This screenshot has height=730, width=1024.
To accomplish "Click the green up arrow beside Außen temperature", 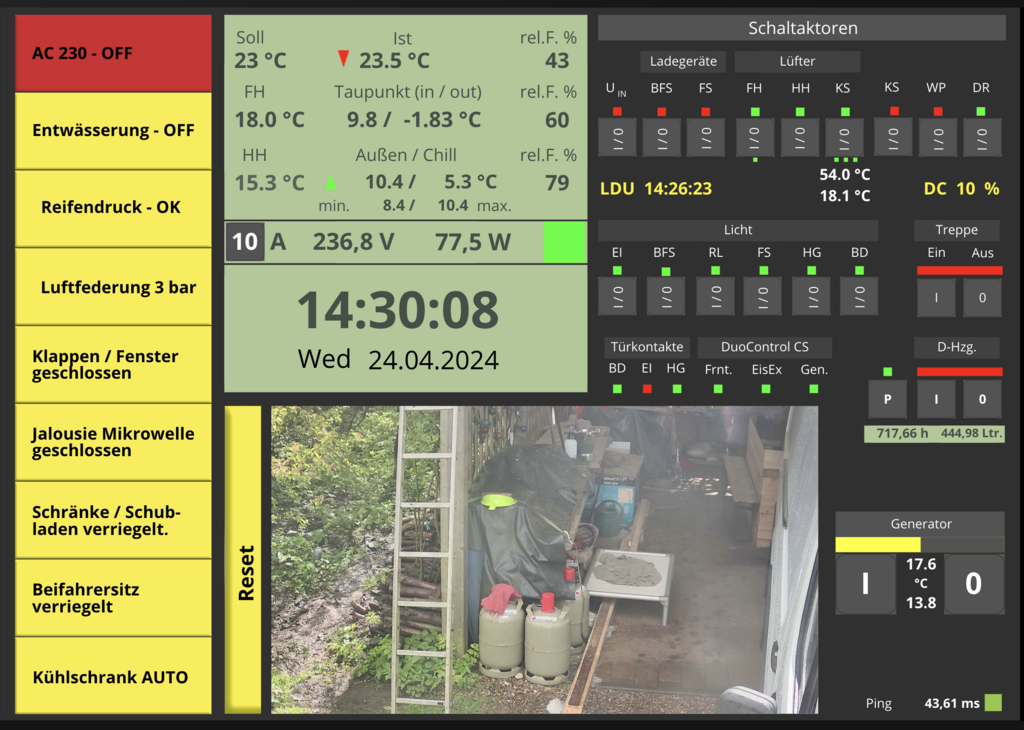I will click(x=331, y=183).
